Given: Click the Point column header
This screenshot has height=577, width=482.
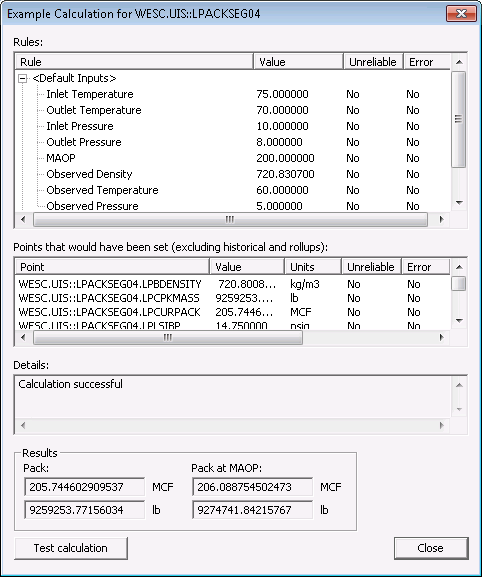Looking at the screenshot, I should coord(112,267).
